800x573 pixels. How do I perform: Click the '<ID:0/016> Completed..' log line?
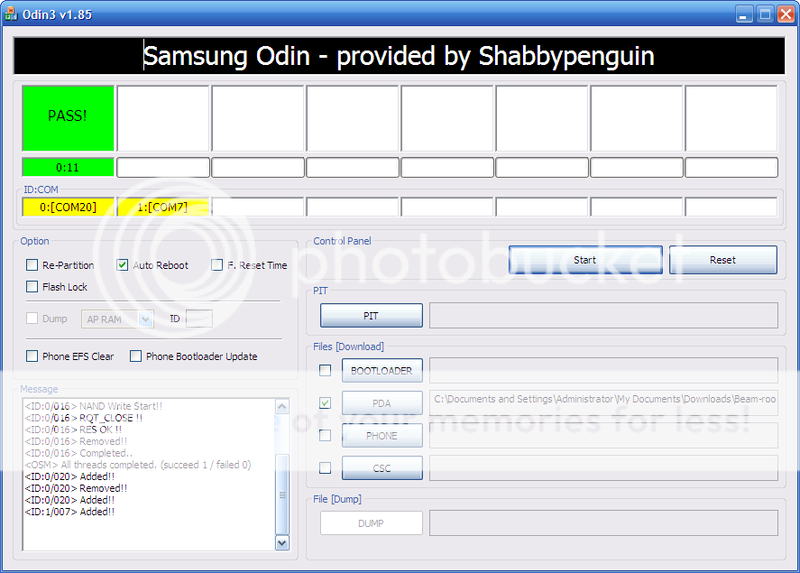79,453
